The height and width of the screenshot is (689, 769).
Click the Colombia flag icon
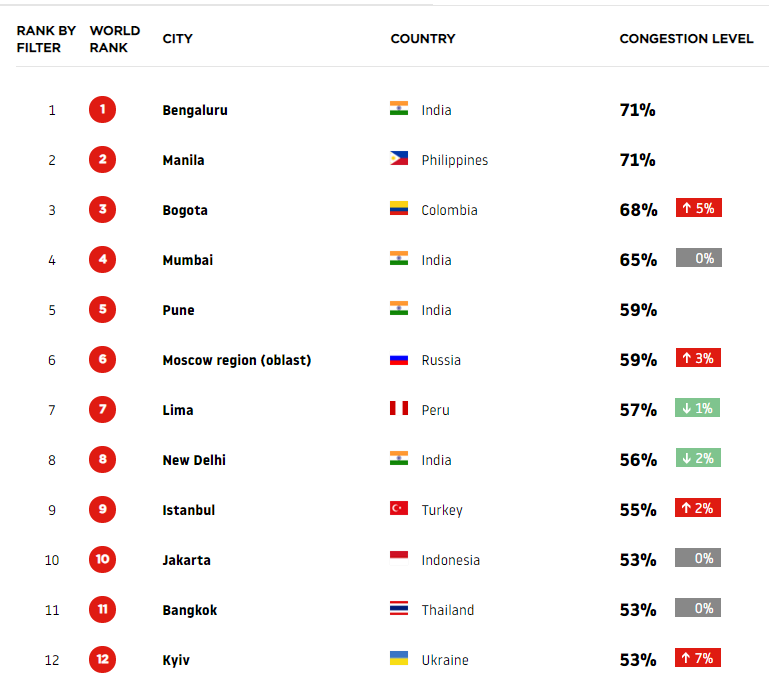pyautogui.click(x=399, y=208)
